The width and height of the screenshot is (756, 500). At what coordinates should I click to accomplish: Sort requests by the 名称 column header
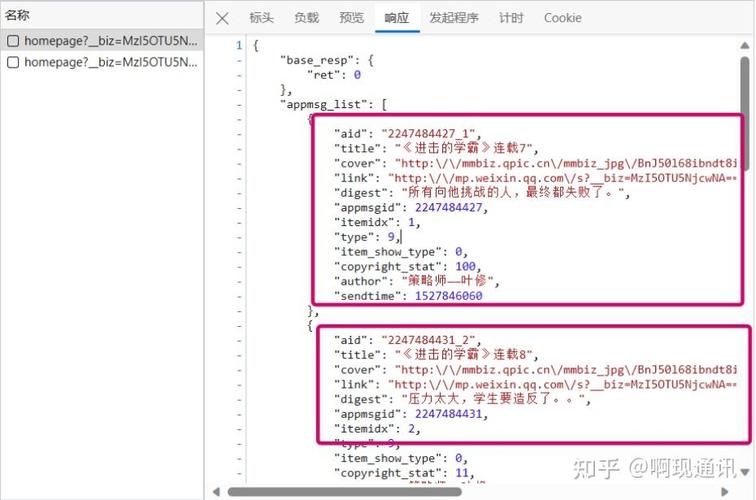[17, 15]
